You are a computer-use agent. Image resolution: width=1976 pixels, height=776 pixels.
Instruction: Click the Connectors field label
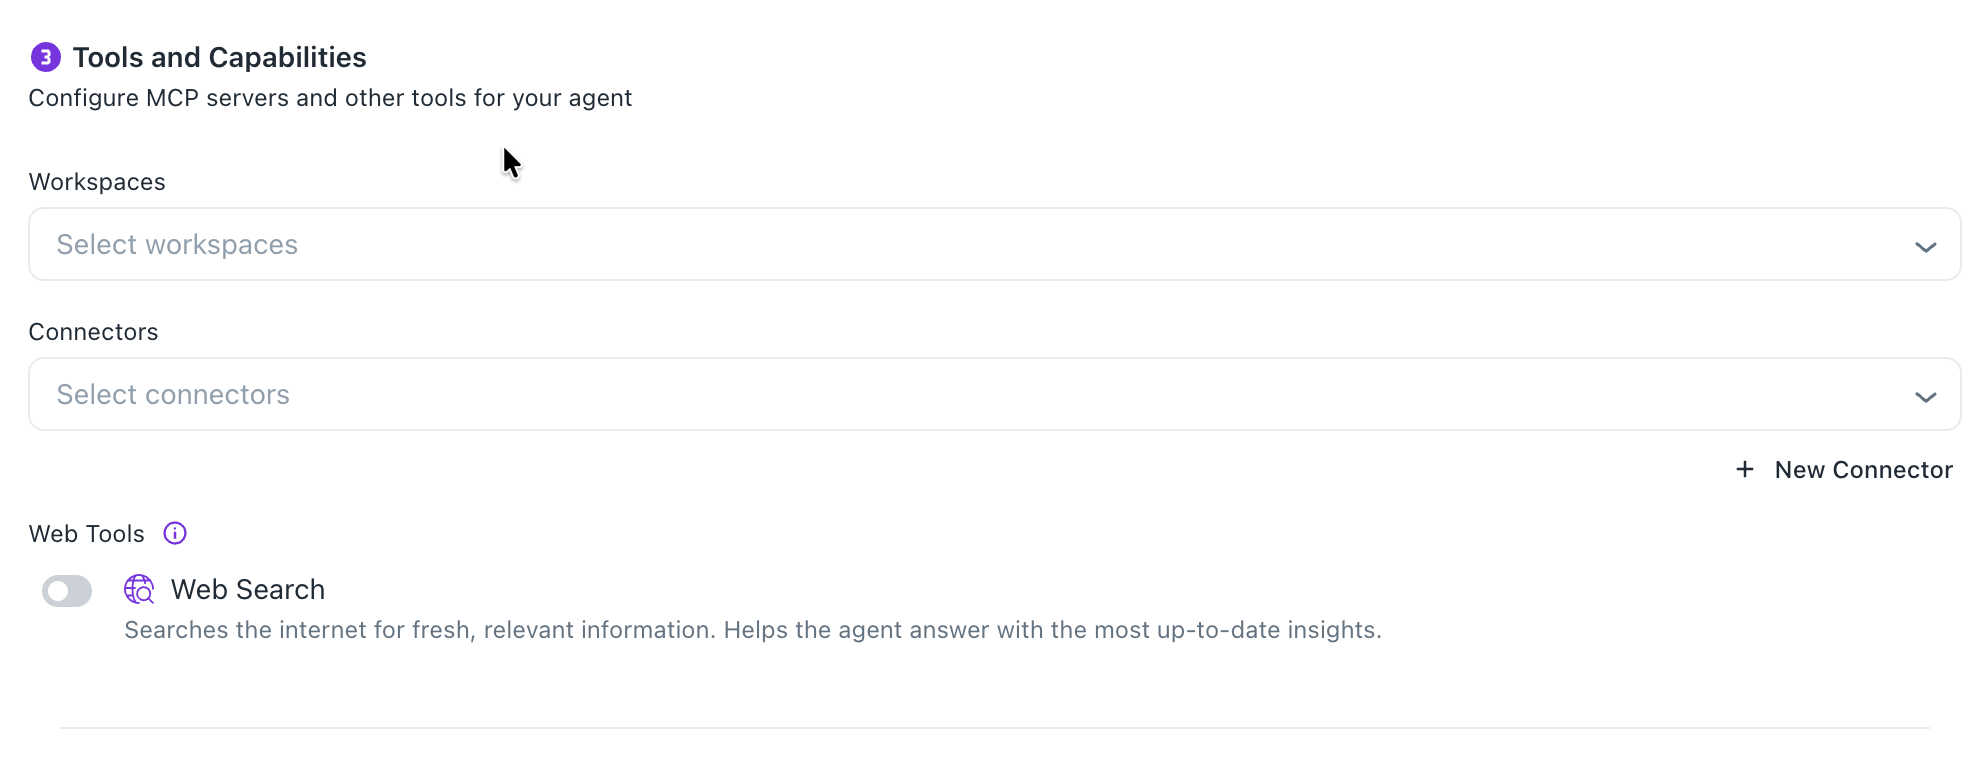point(93,332)
